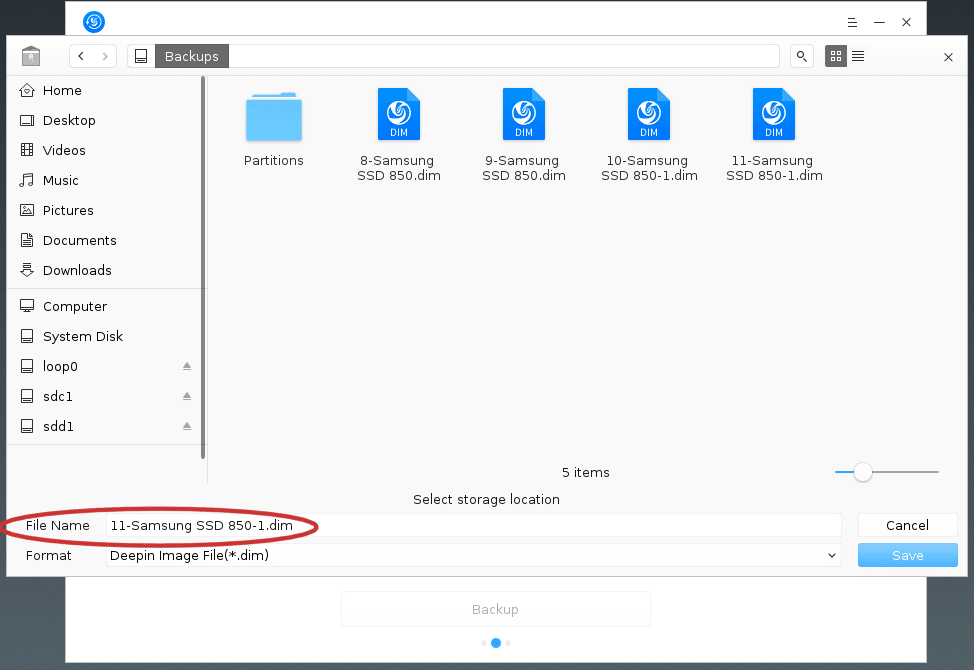974x670 pixels.
Task: Open Home in the sidebar
Action: (x=104, y=91)
